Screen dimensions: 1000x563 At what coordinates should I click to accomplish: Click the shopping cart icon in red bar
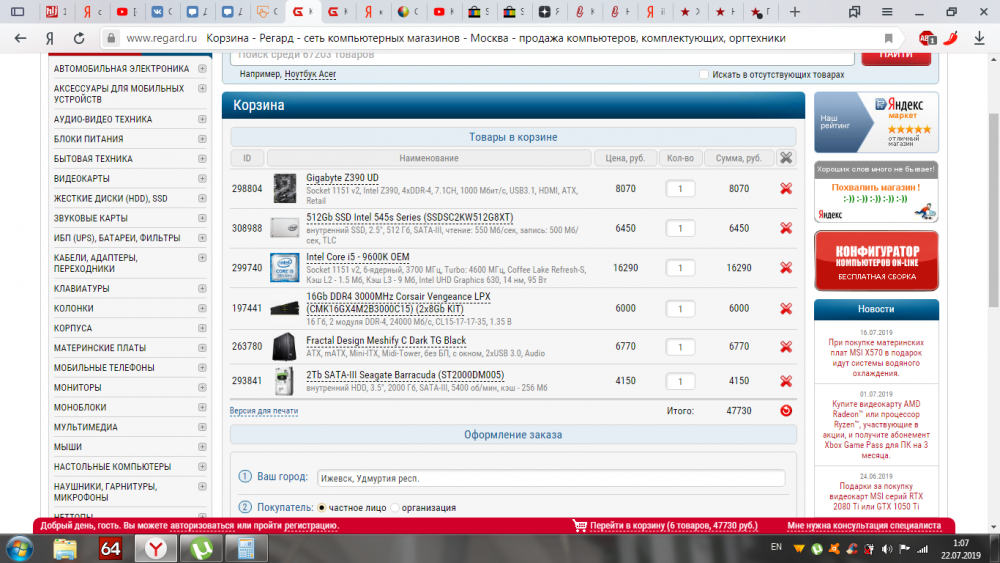pos(579,525)
